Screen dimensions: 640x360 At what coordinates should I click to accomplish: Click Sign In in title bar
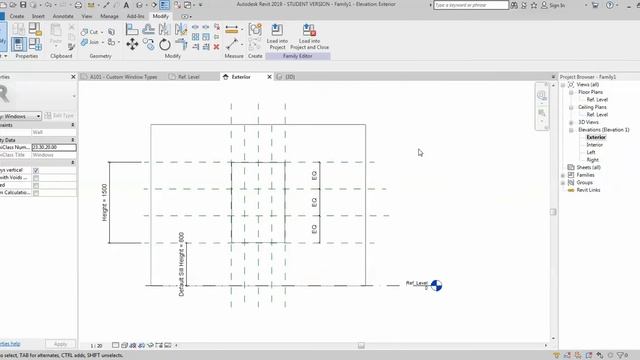point(553,5)
